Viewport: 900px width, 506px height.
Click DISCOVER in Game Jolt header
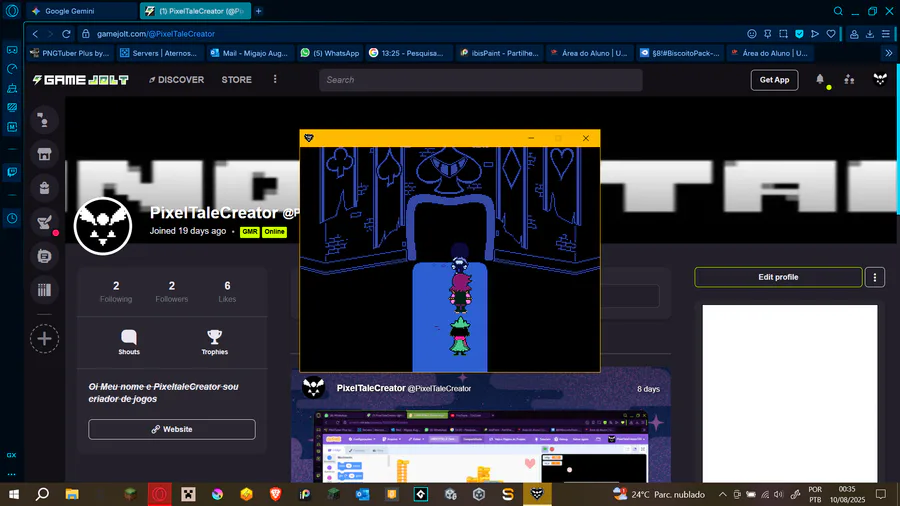click(176, 80)
